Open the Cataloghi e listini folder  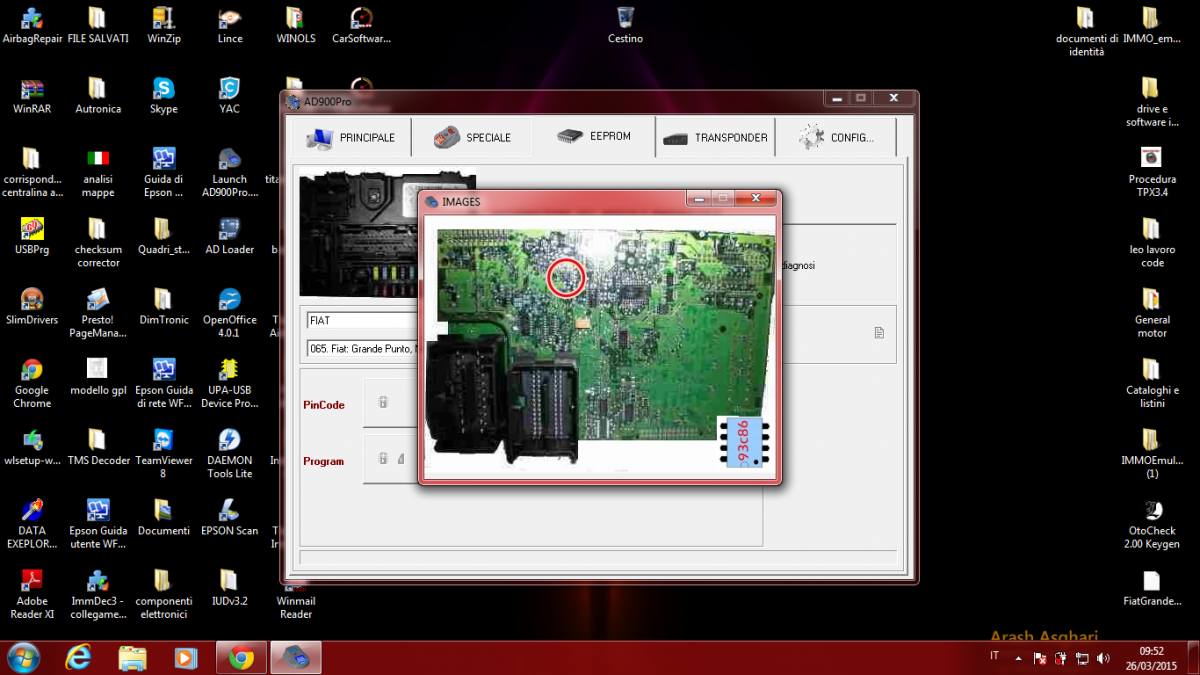tap(1152, 381)
